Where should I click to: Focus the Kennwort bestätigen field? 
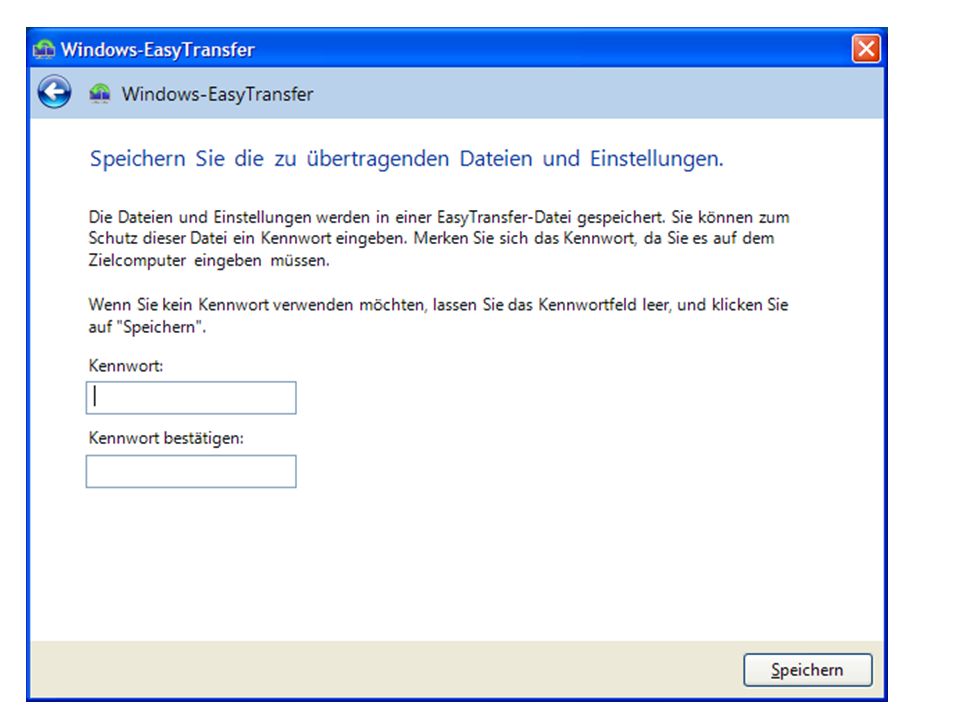click(x=191, y=471)
